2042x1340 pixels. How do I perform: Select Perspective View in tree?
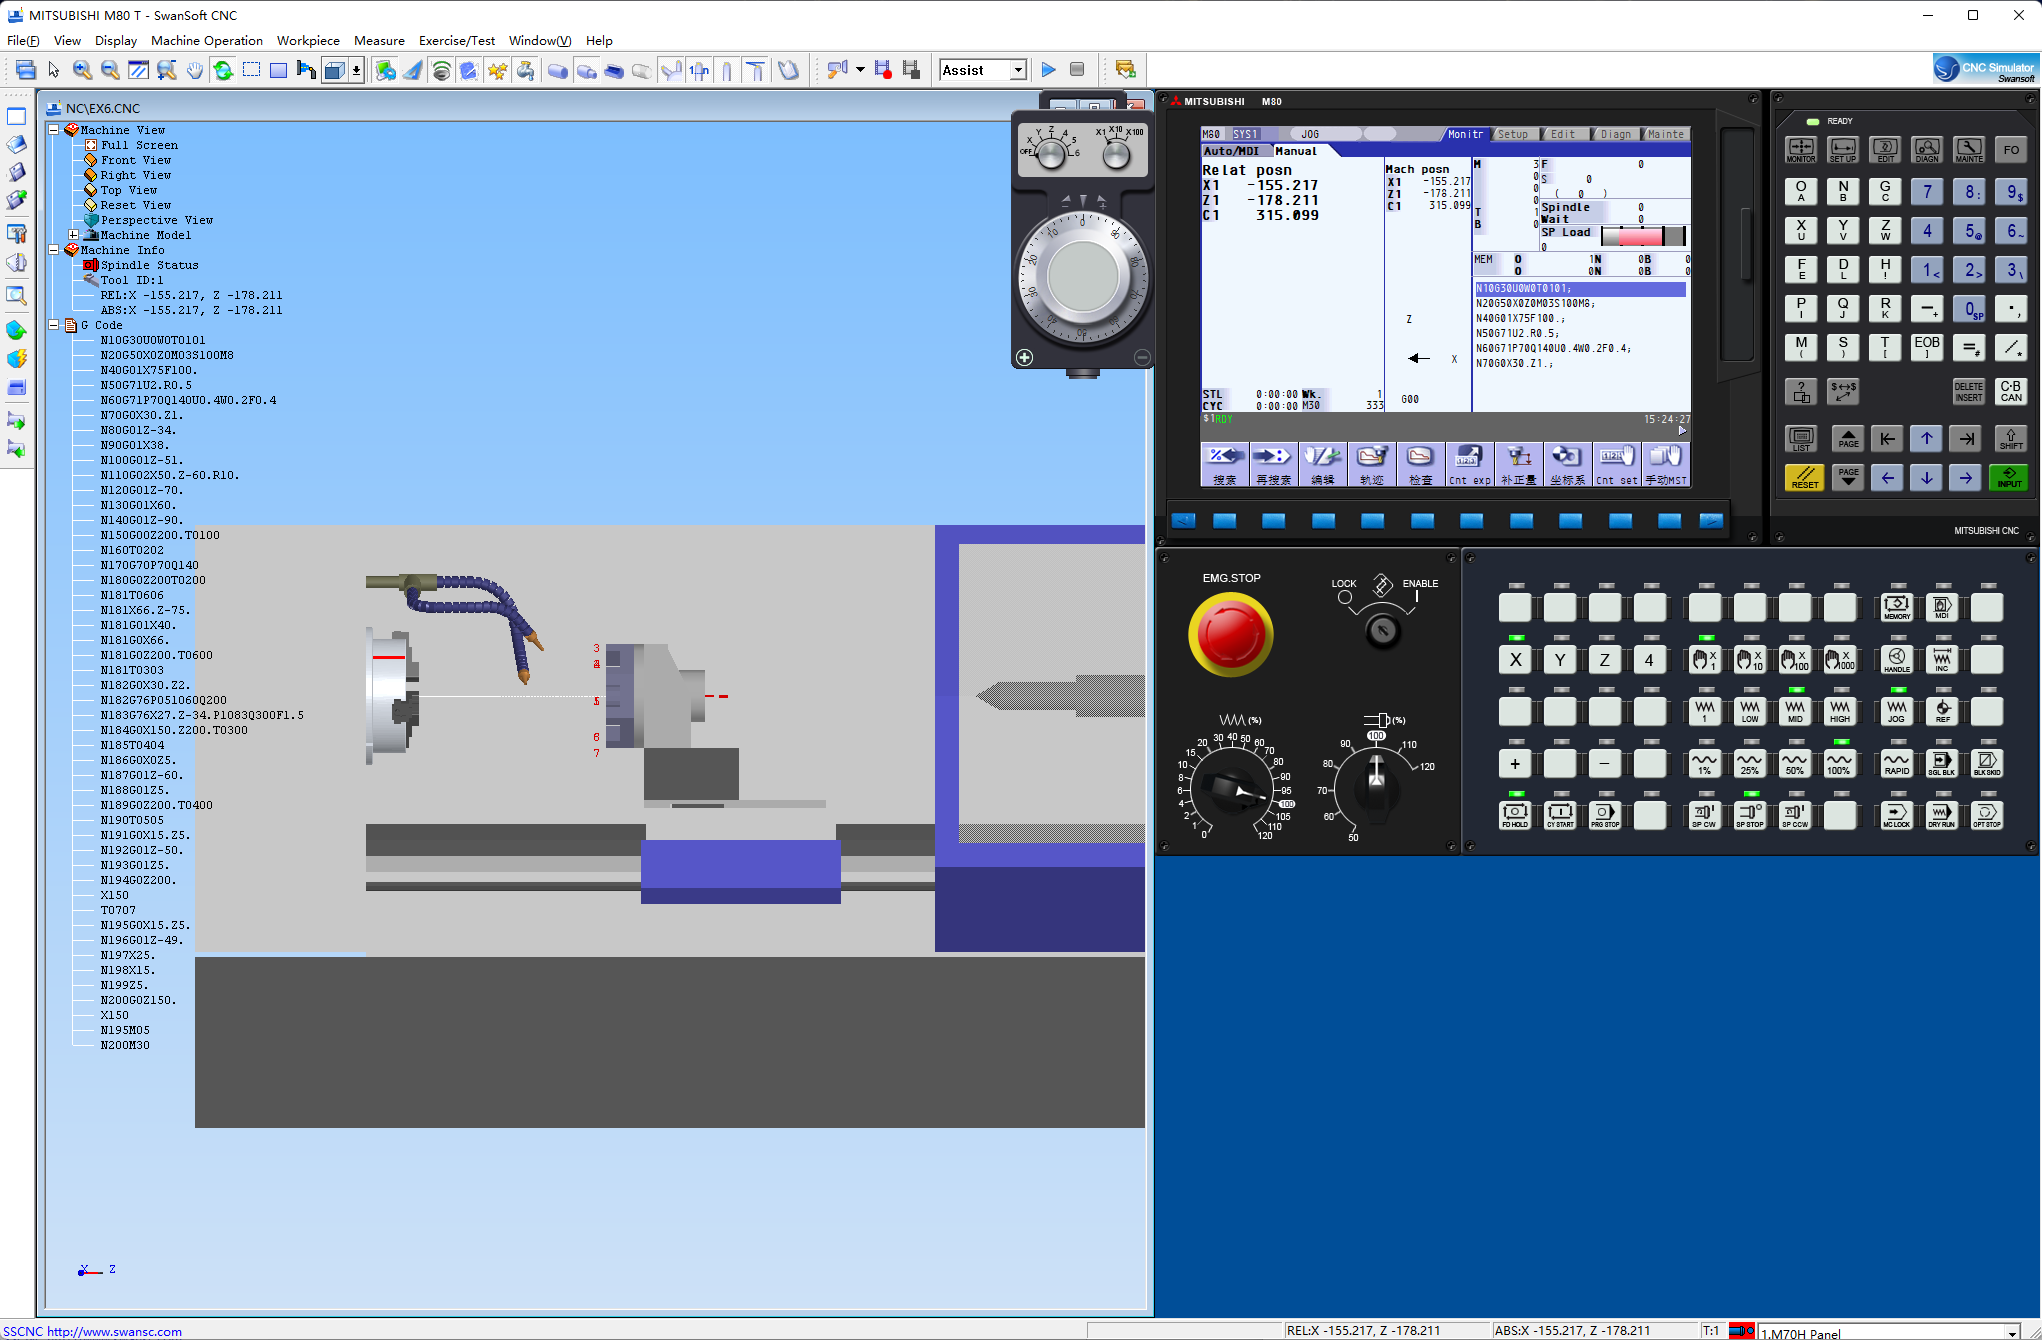pyautogui.click(x=156, y=220)
